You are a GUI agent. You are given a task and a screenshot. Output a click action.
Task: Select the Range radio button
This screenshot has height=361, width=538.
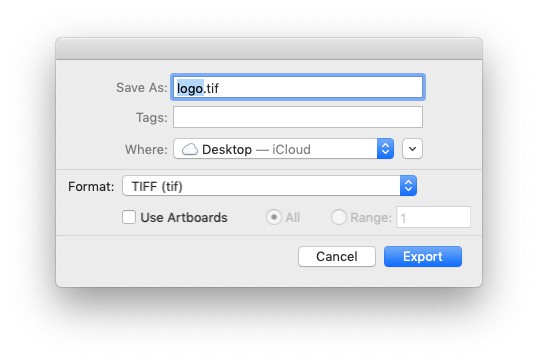coord(339,217)
